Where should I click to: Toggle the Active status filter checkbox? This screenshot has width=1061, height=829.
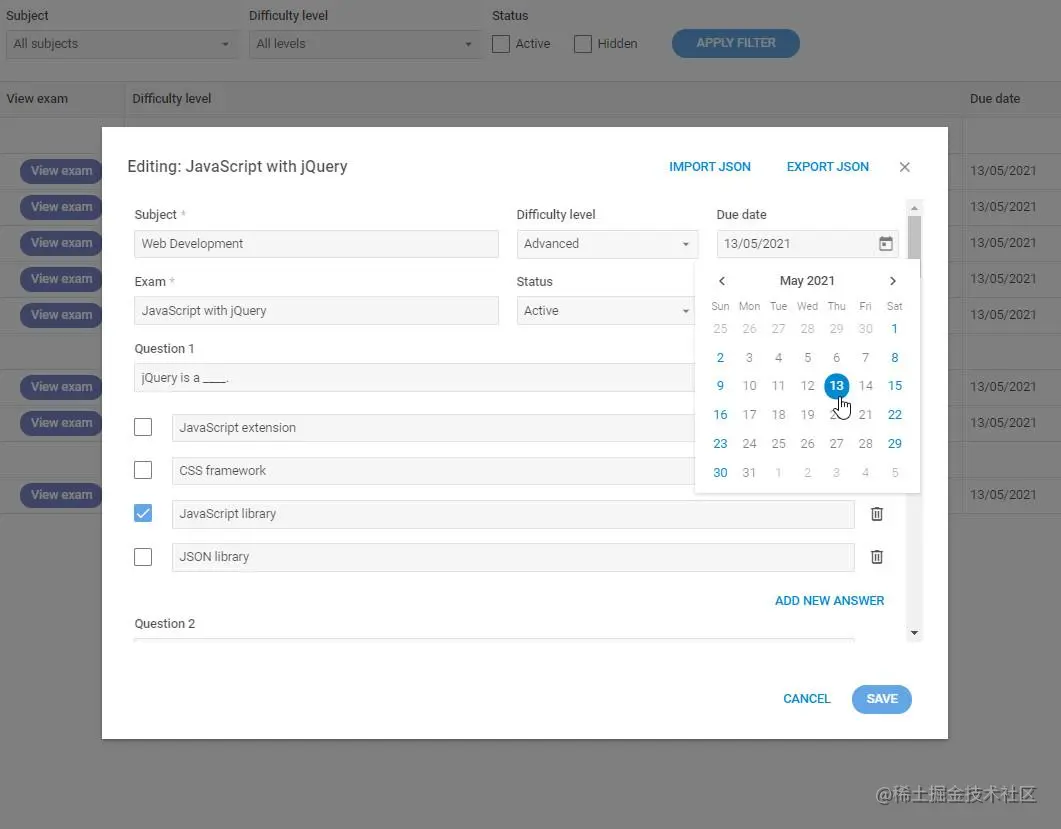[501, 44]
